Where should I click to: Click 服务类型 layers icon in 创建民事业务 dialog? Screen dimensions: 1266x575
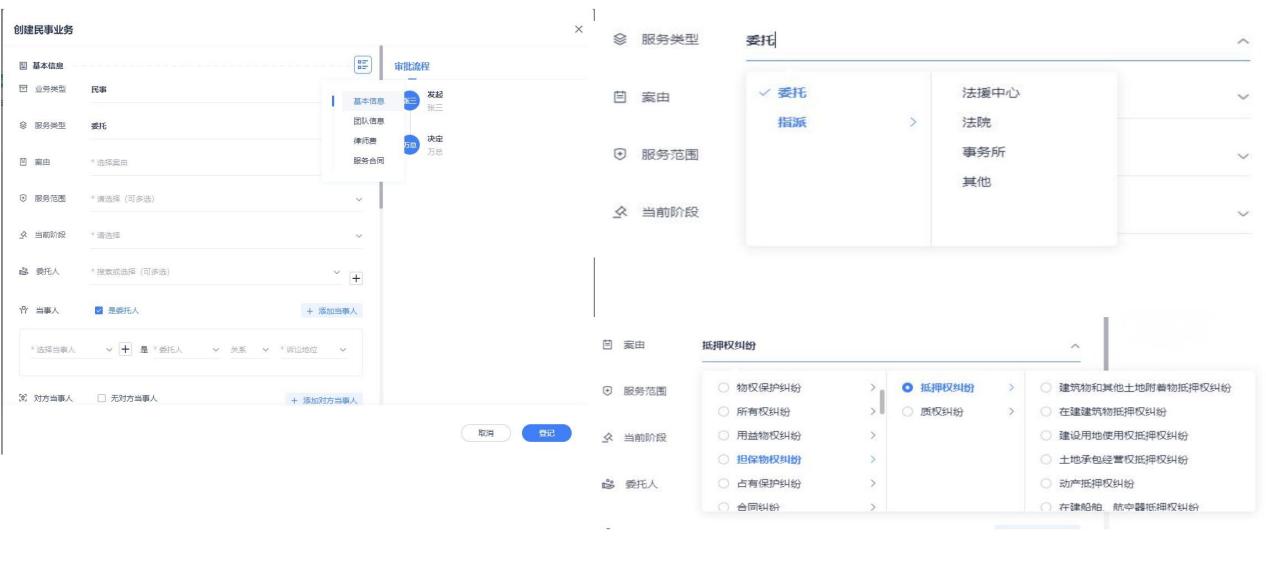pyautogui.click(x=24, y=126)
